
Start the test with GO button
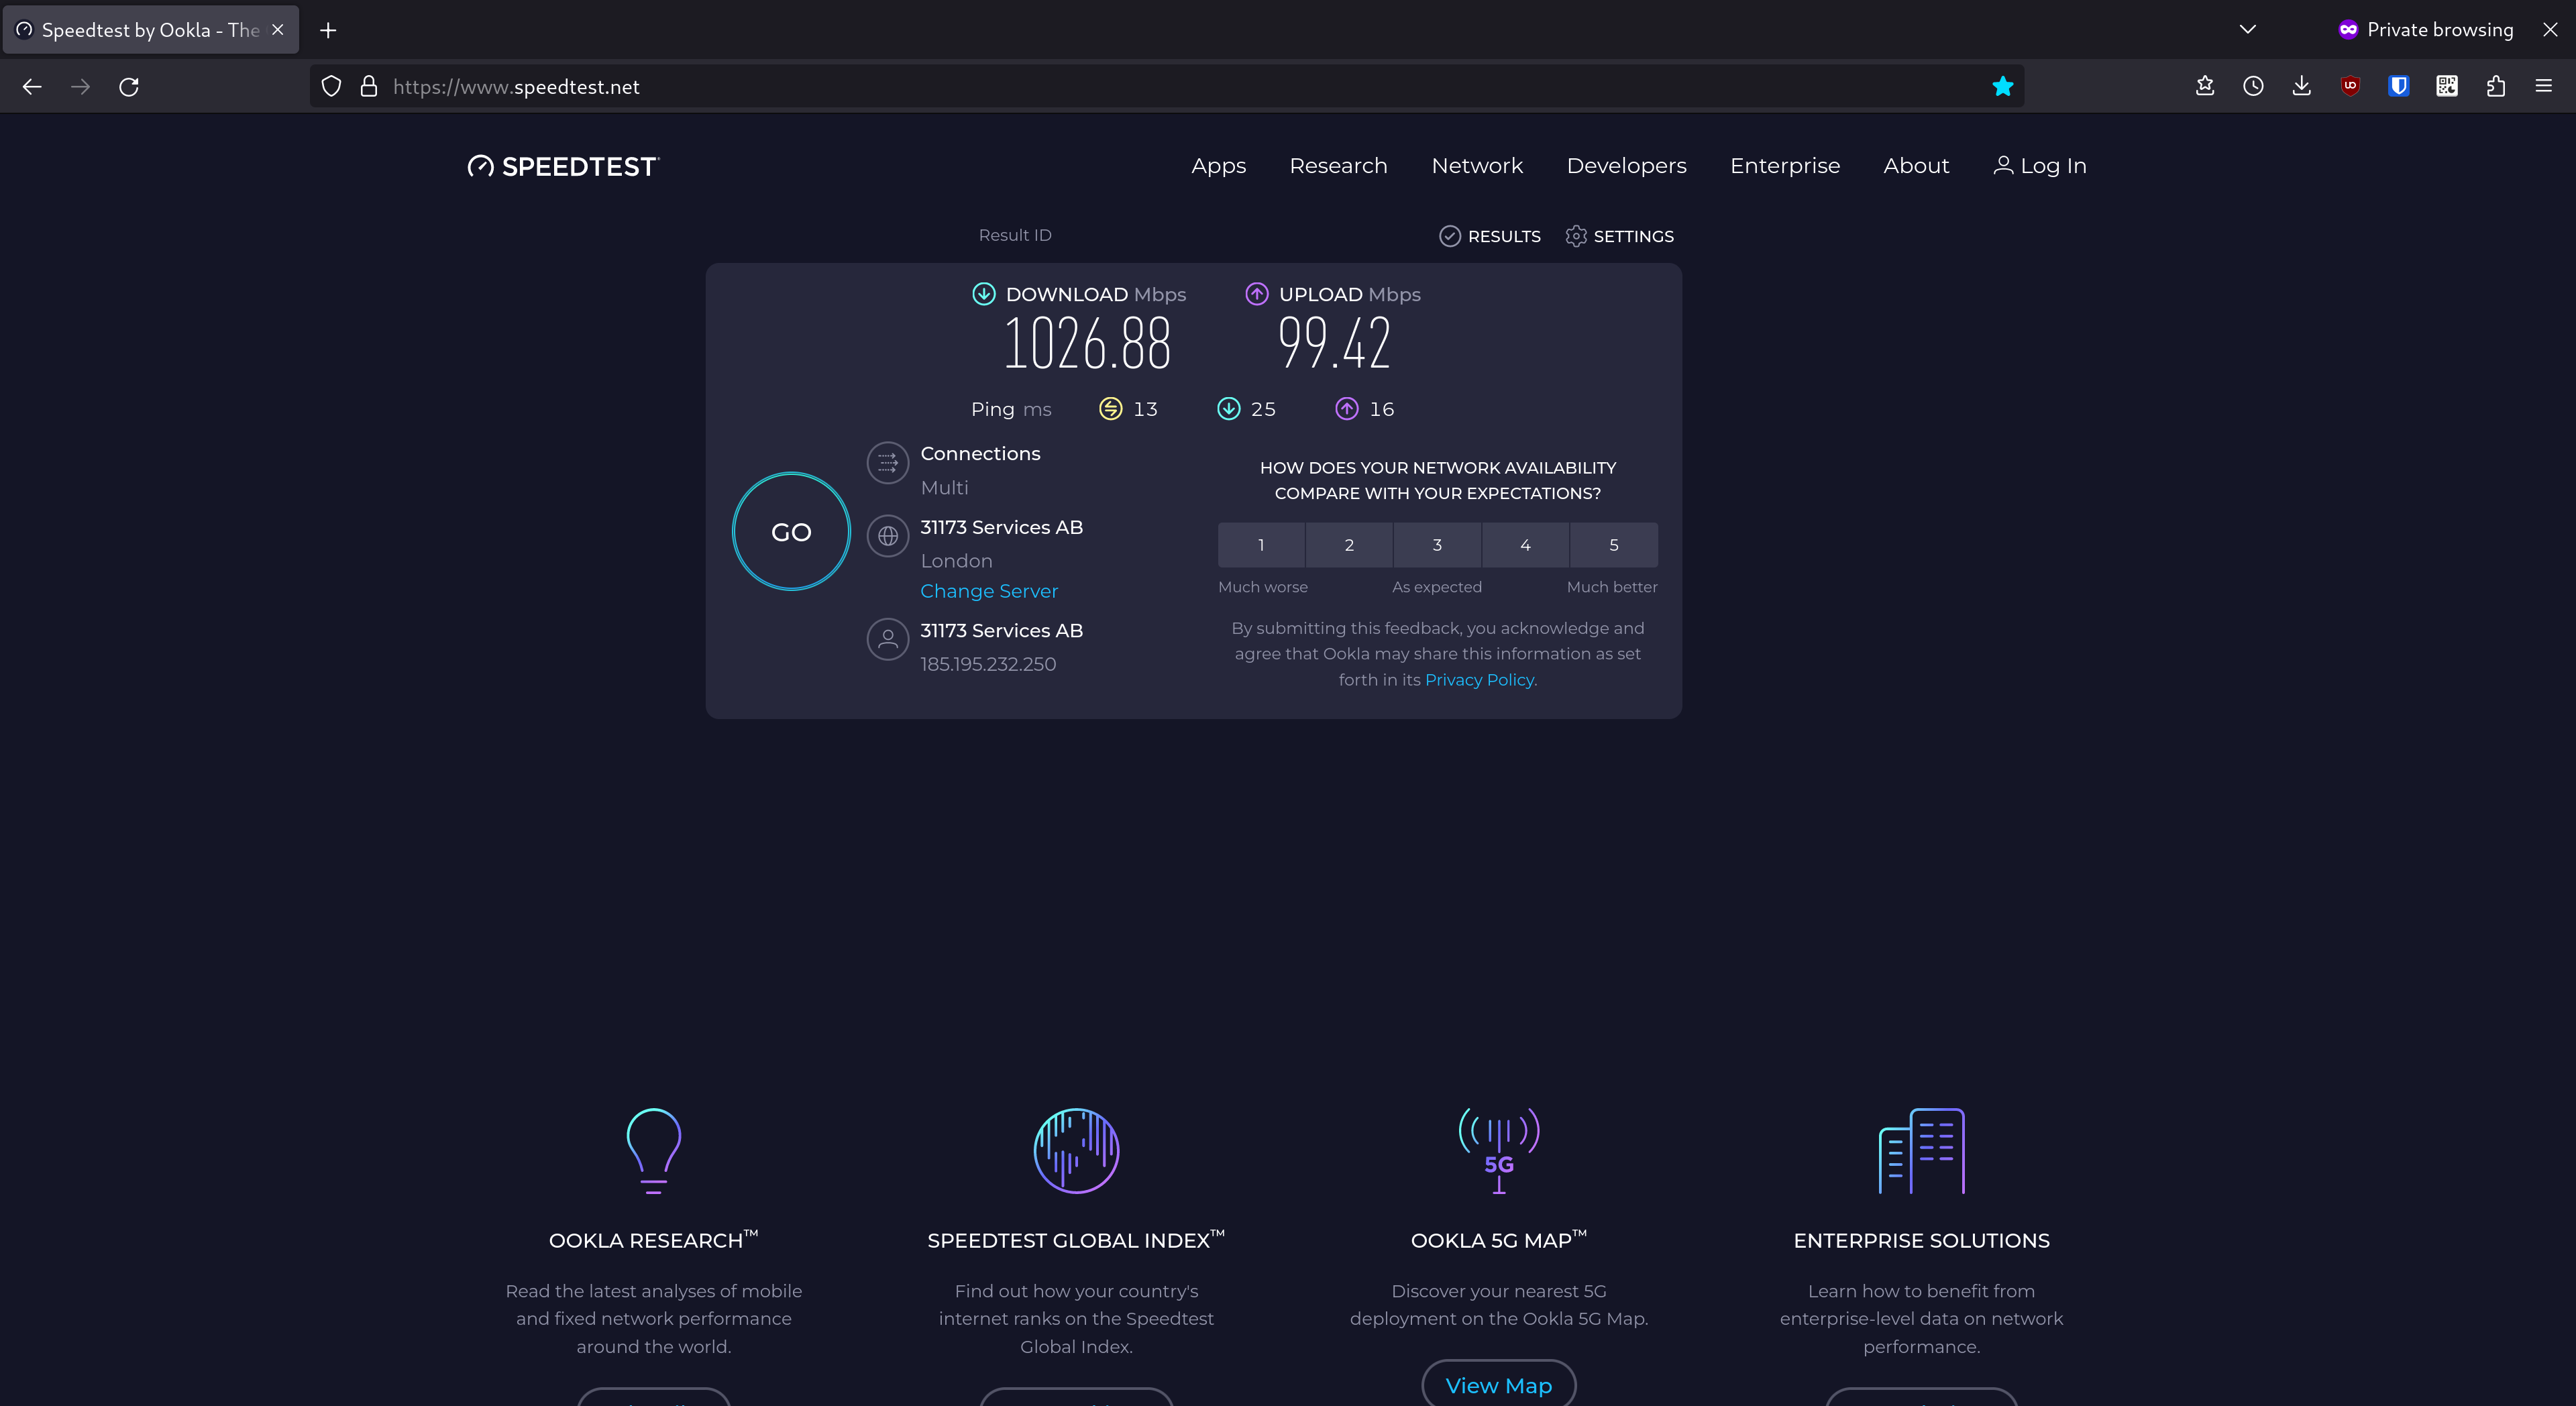[791, 532]
